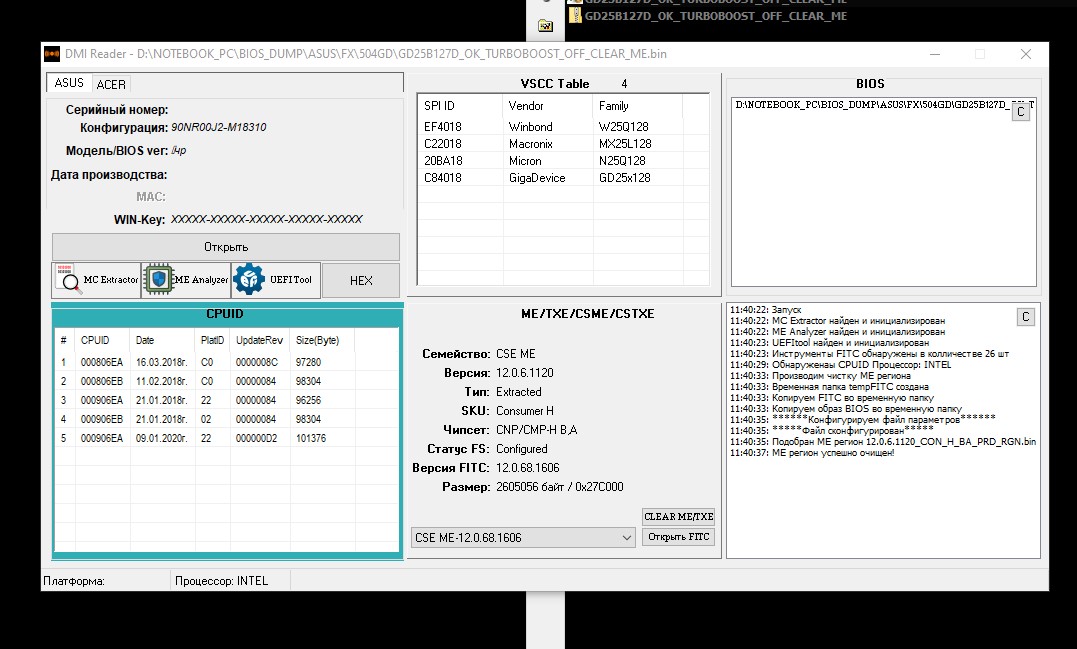This screenshot has height=649, width=1077.
Task: Click the FITC version 12.0.68.1606 value
Action: 528,468
